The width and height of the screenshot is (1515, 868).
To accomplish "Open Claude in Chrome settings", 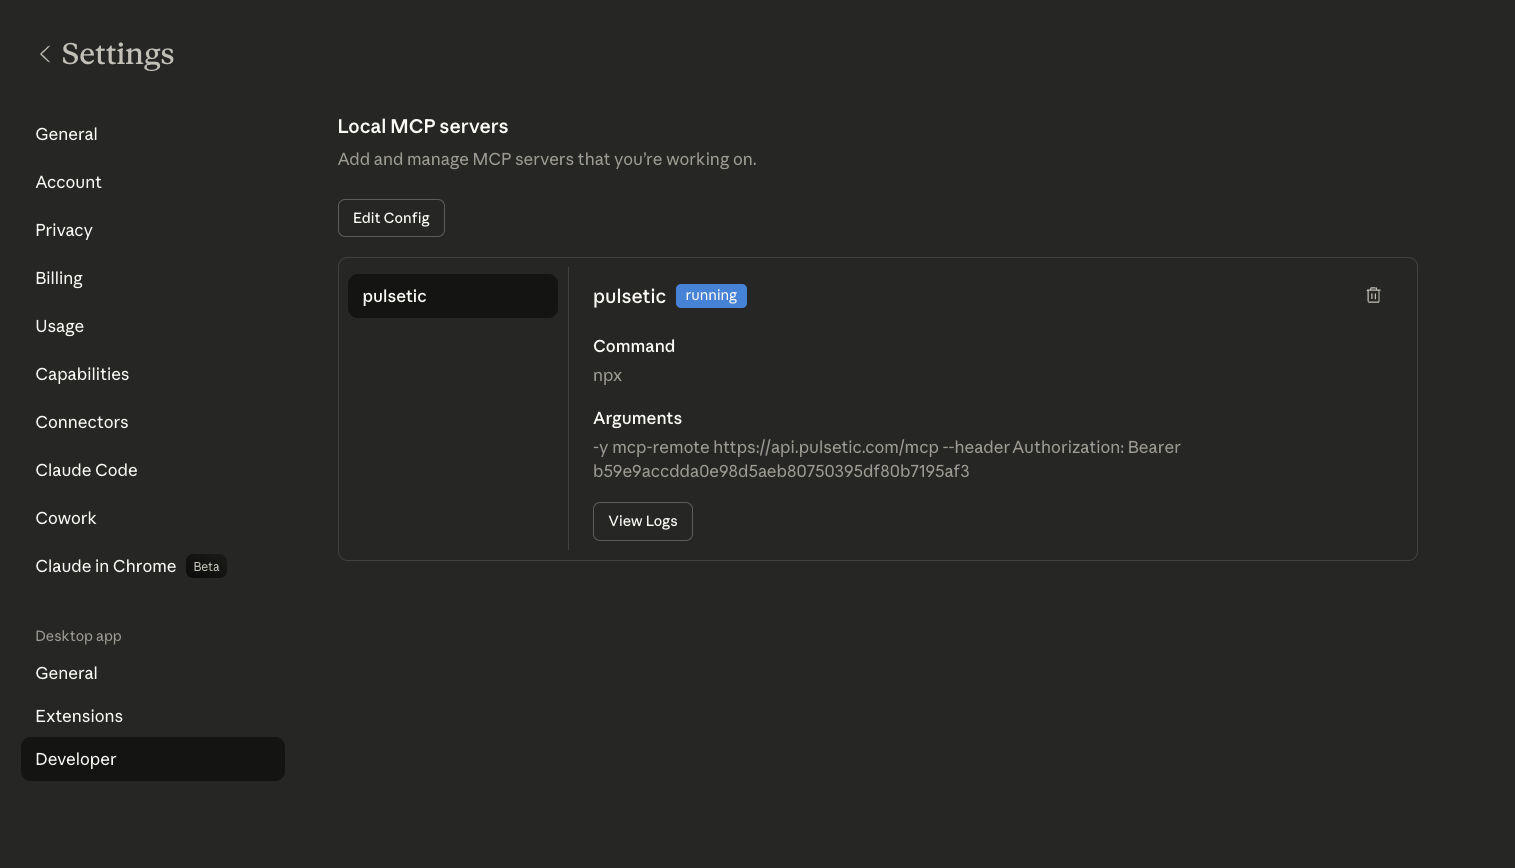I will [x=106, y=566].
